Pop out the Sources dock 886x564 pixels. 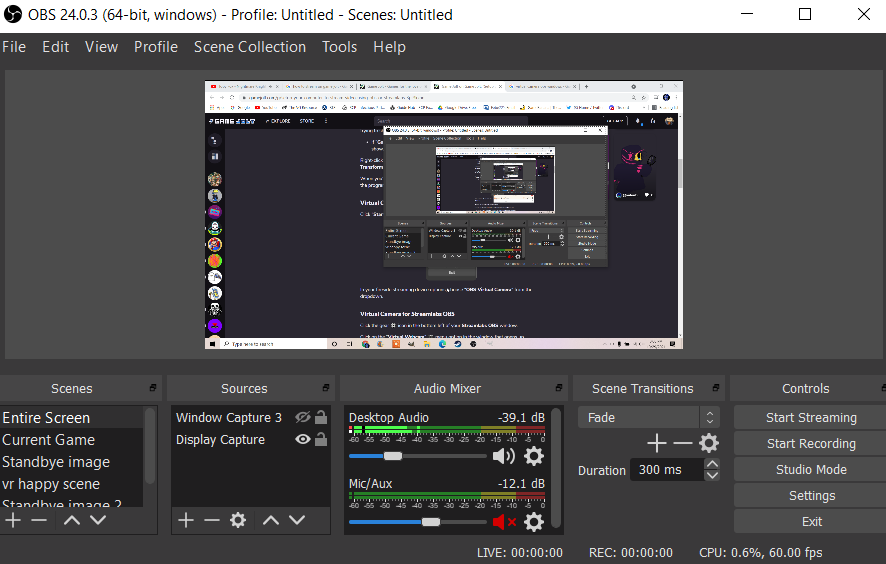pos(325,388)
